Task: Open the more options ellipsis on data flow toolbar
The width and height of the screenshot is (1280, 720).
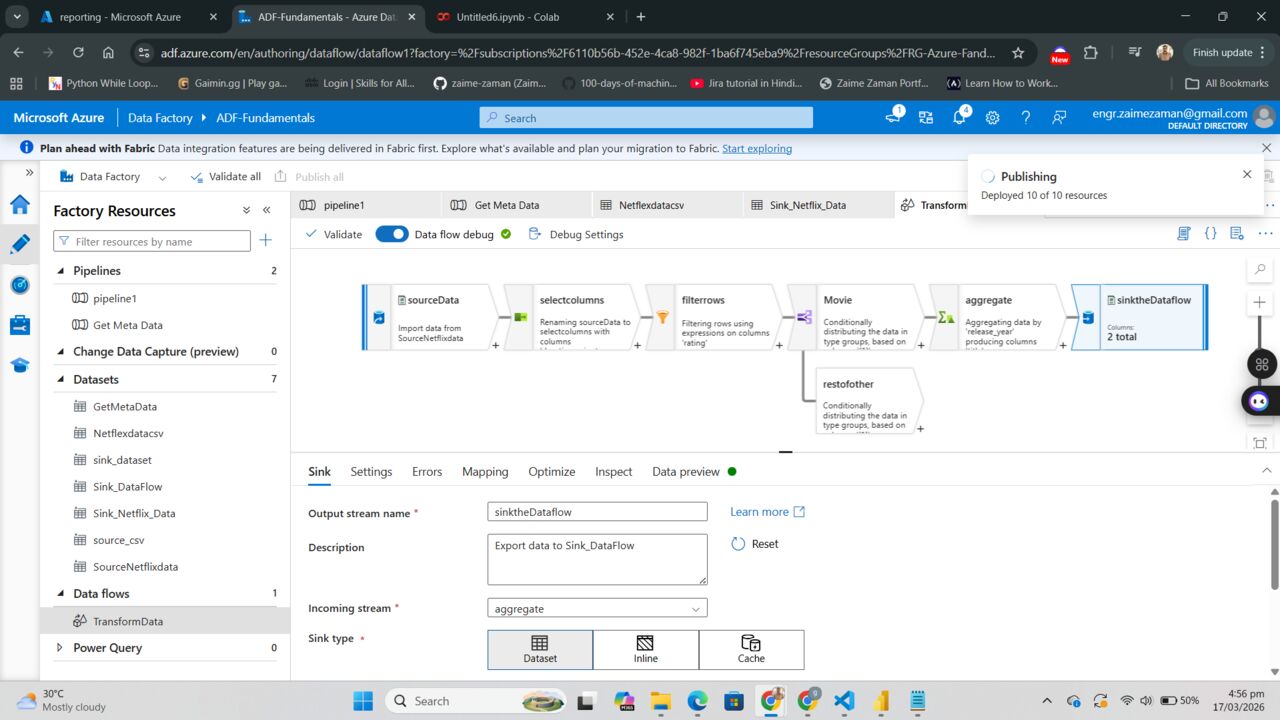Action: [1265, 234]
